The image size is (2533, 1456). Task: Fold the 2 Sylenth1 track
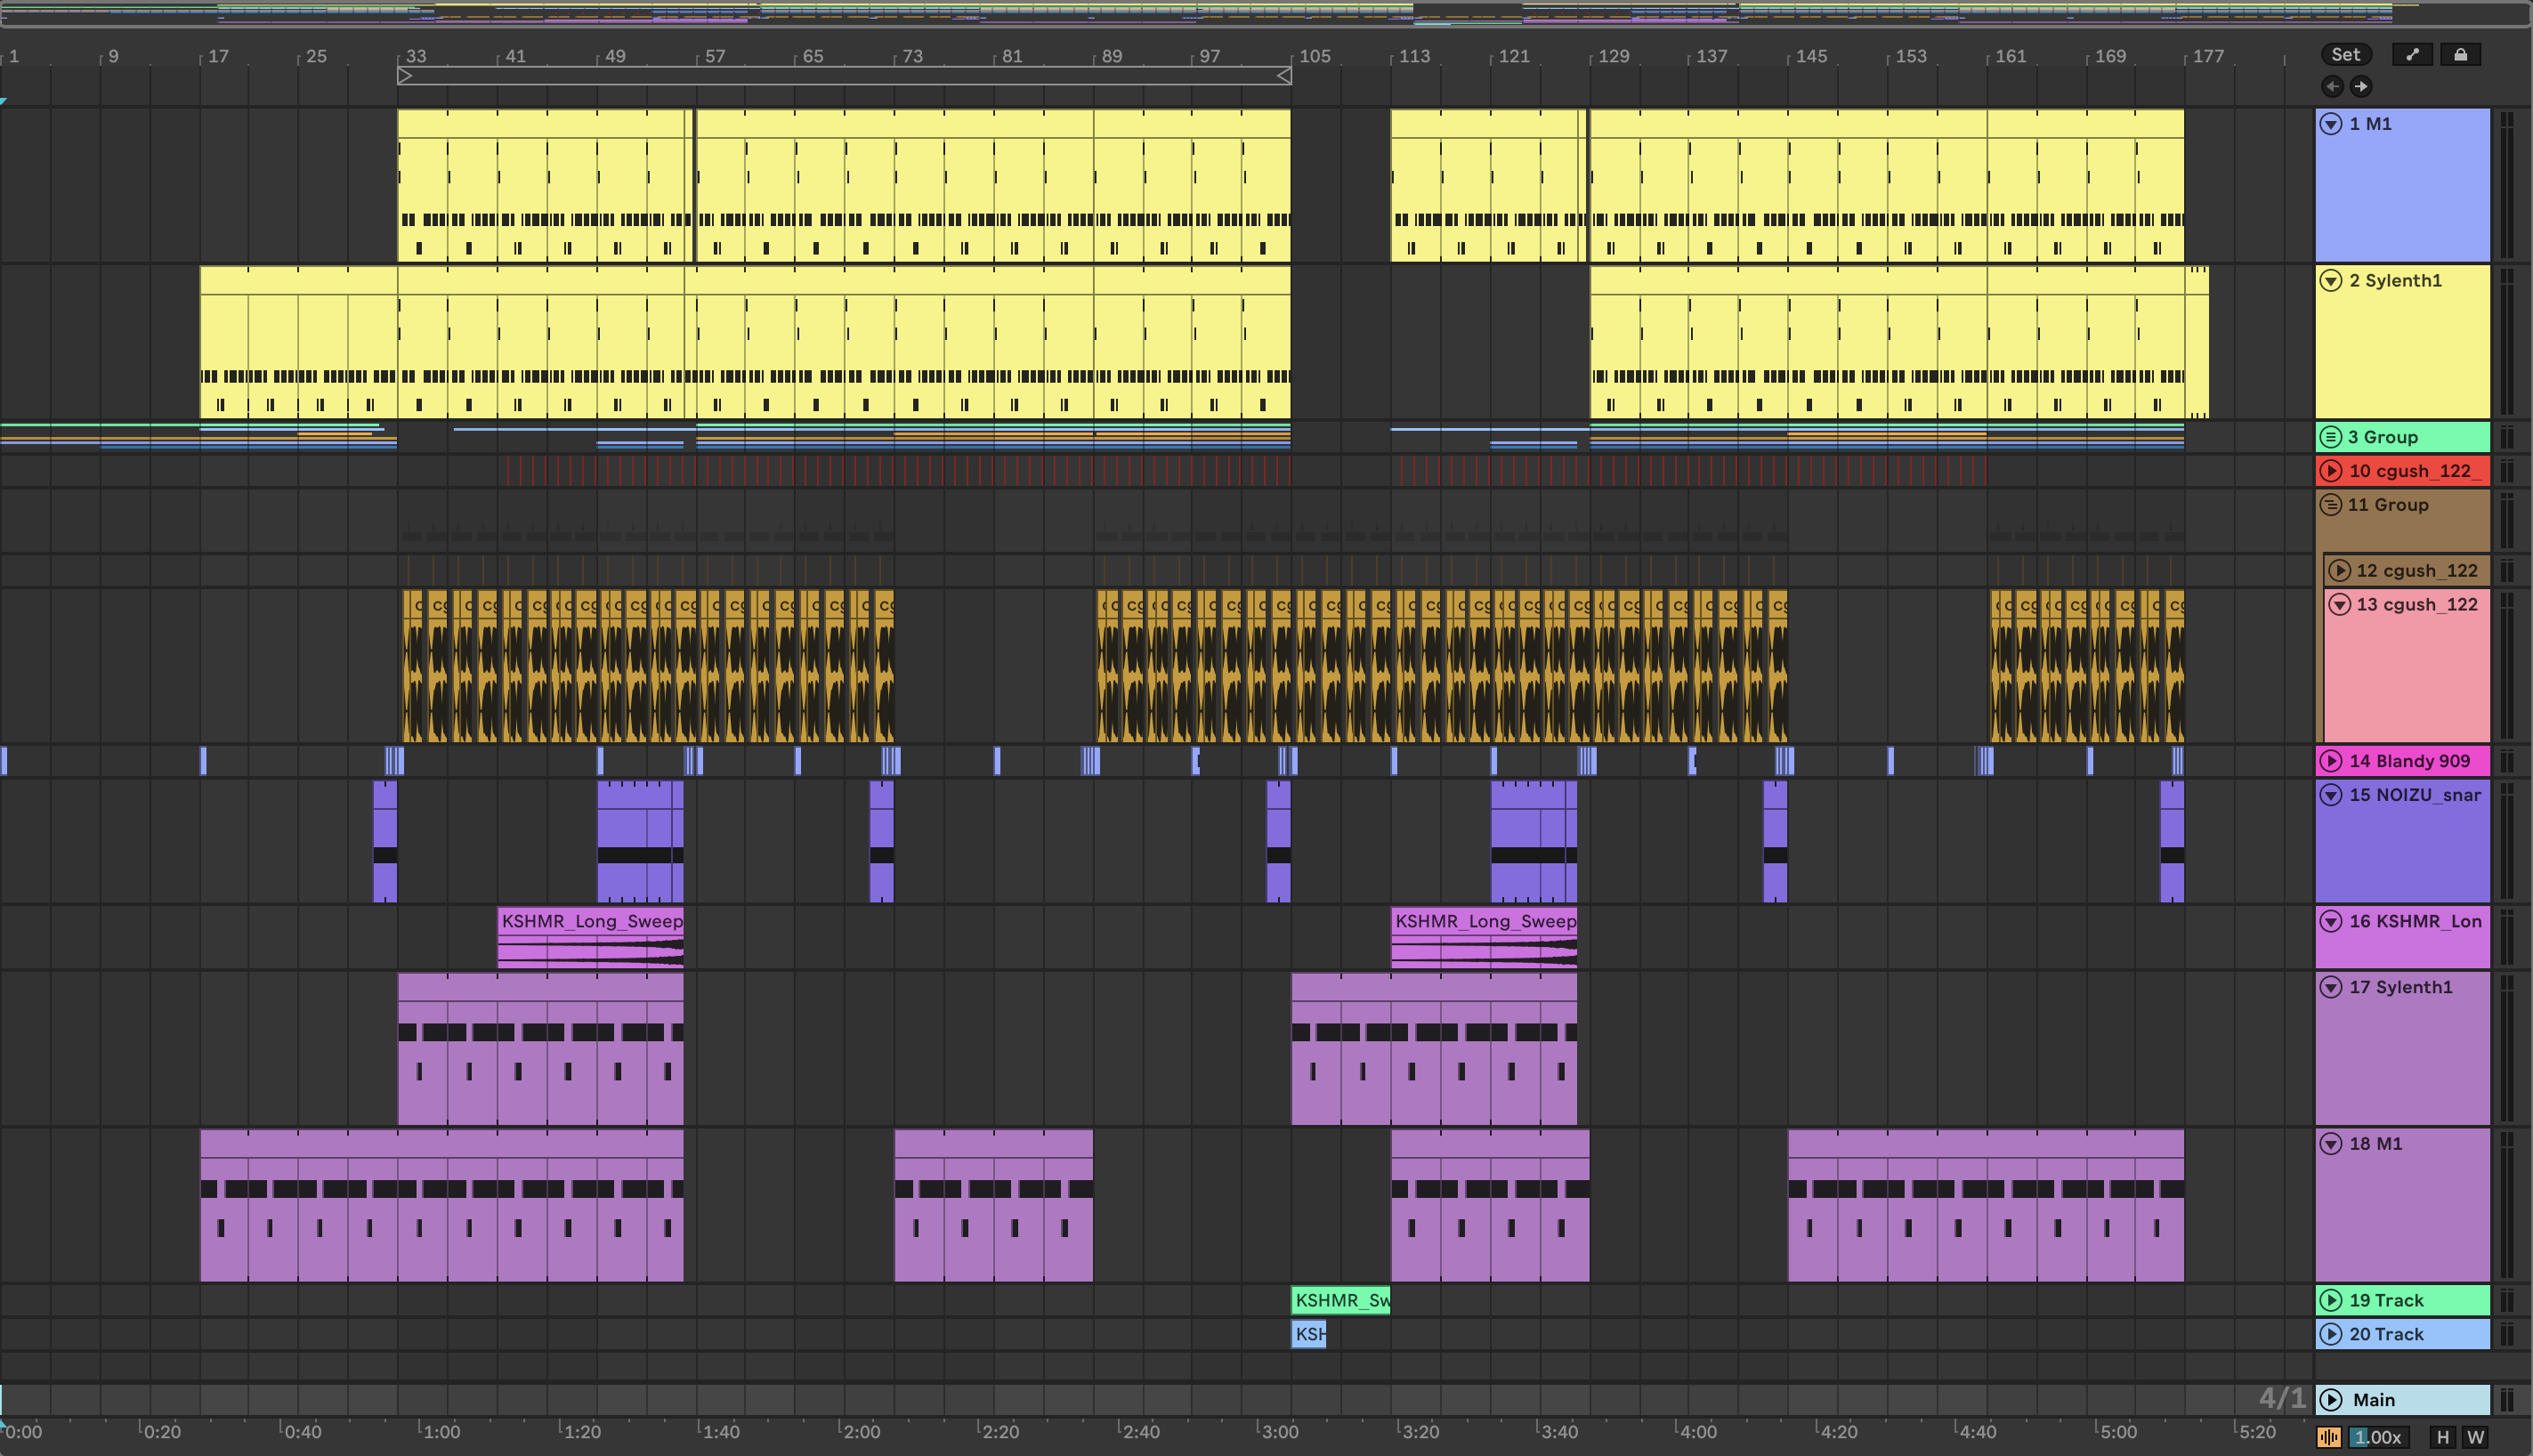pos(2331,281)
